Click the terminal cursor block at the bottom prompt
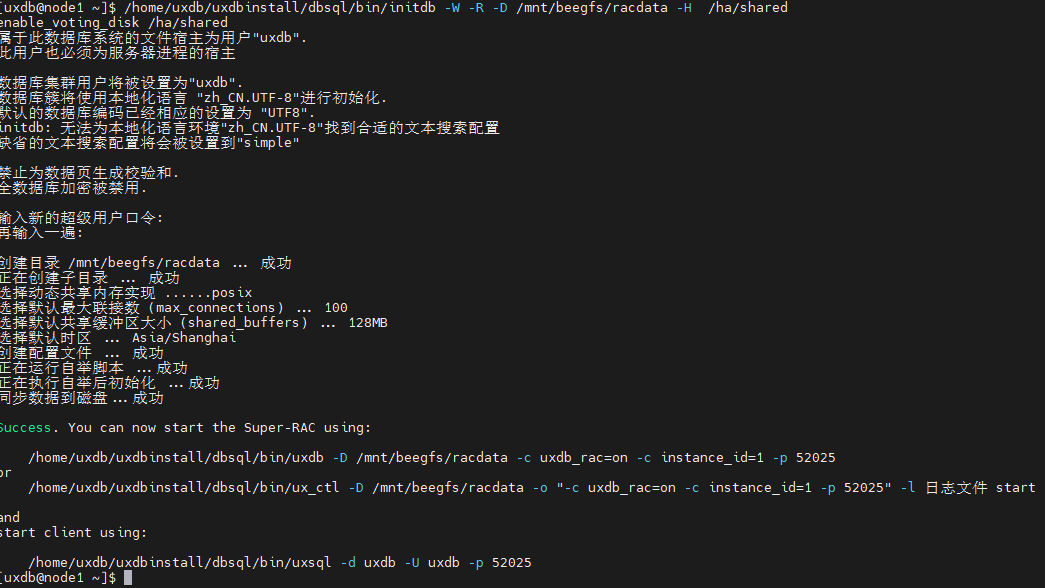Viewport: 1045px width, 588px height. 128,578
